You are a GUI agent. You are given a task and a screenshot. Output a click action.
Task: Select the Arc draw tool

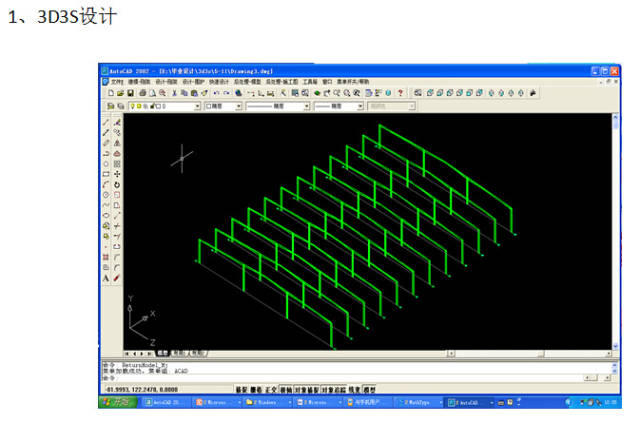[x=106, y=185]
